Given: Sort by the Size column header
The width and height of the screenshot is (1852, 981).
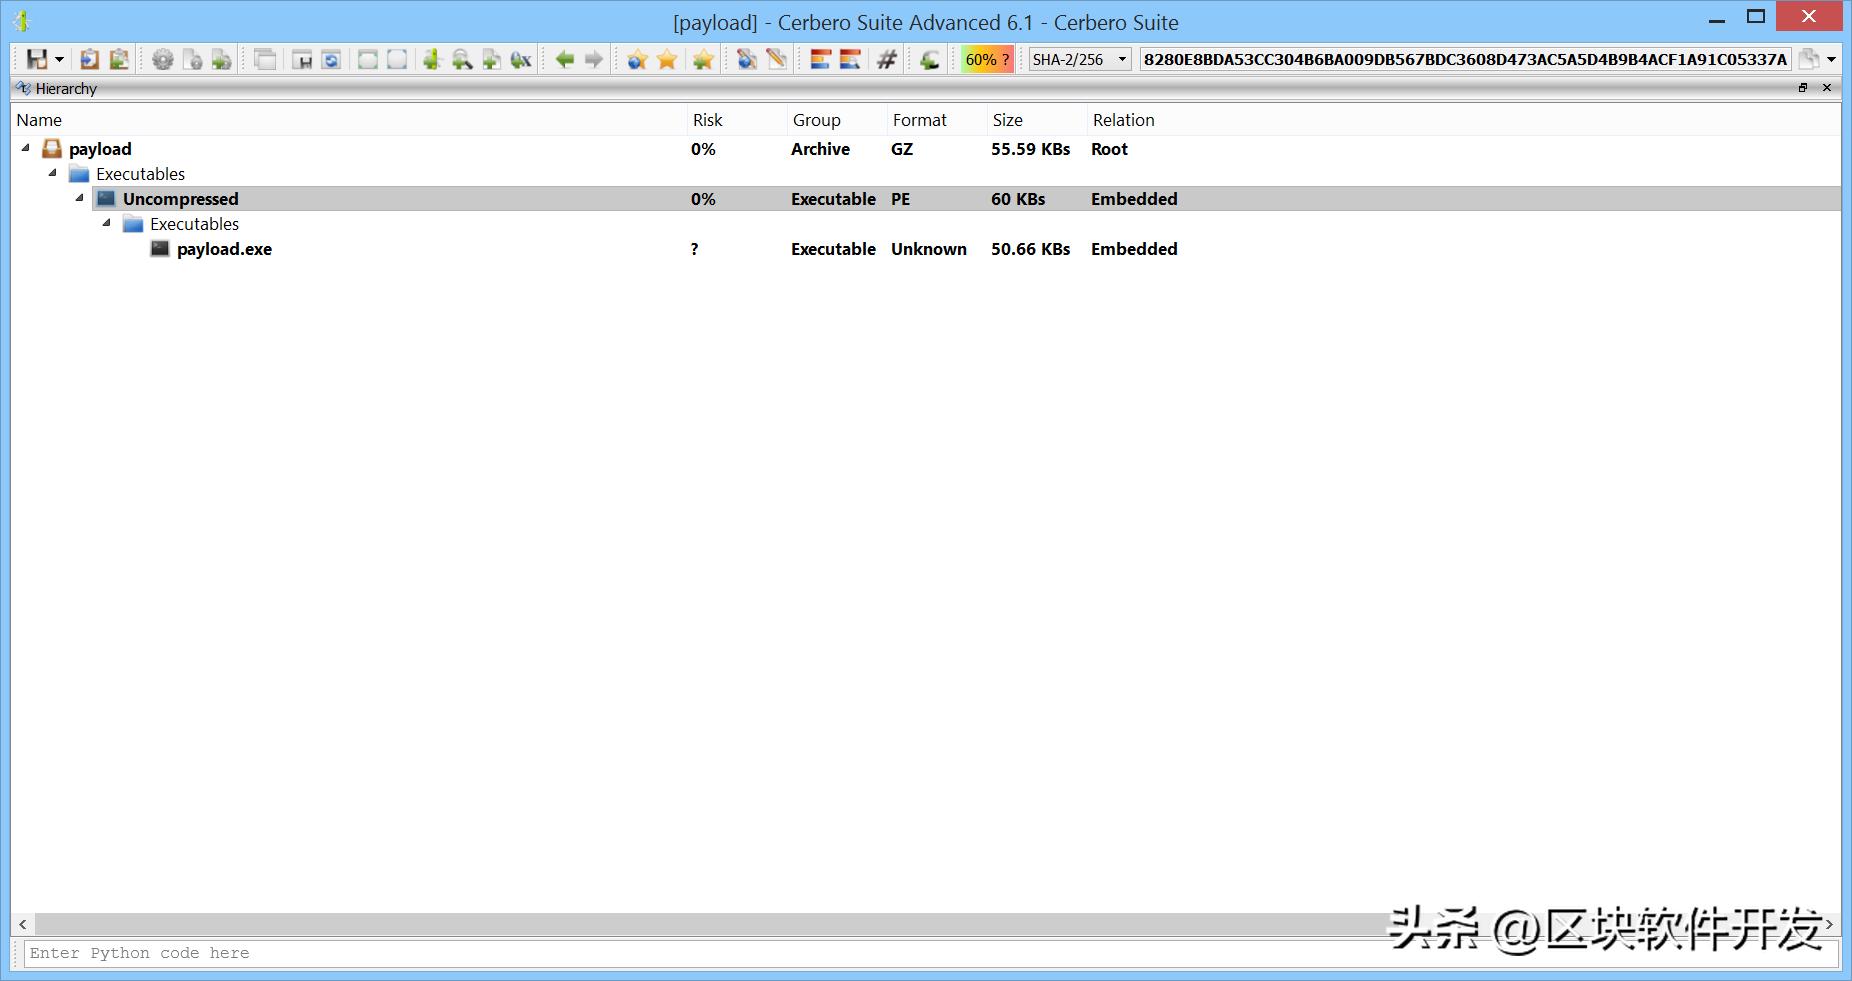Looking at the screenshot, I should coord(1037,120).
